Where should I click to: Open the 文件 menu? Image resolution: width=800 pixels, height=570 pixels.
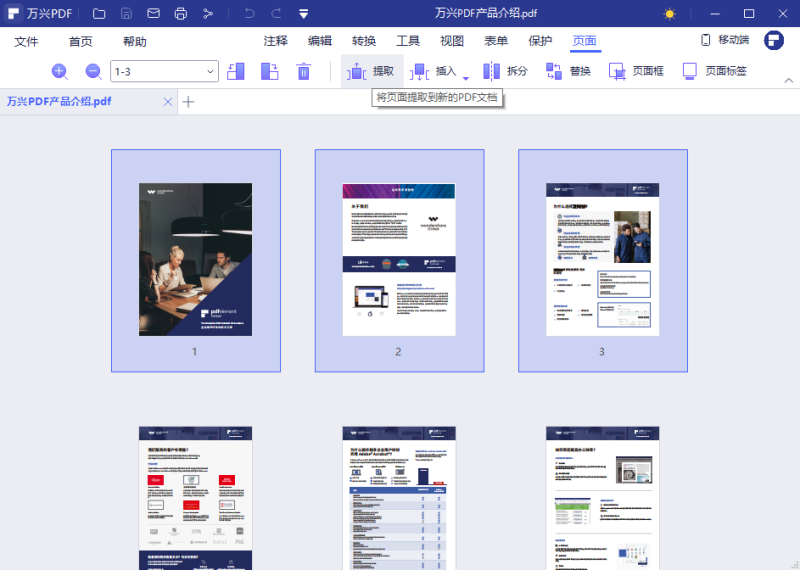point(26,41)
